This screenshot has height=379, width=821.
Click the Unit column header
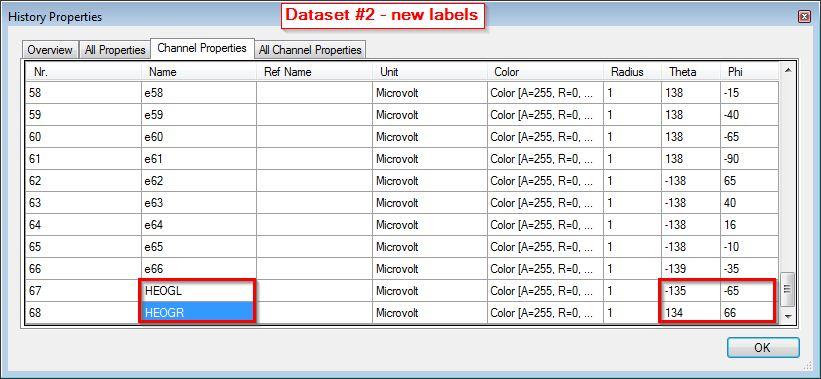[x=429, y=72]
